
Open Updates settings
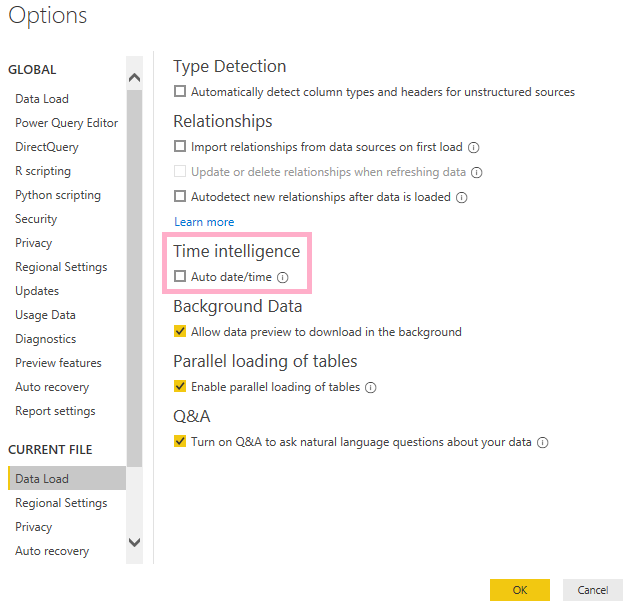[x=37, y=291]
